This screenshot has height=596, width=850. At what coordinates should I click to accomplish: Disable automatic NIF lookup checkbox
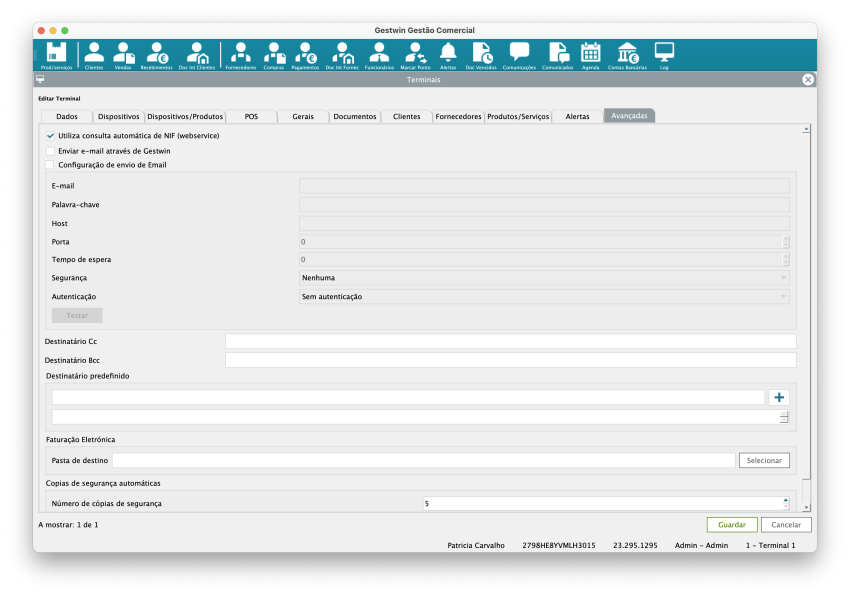click(50, 135)
